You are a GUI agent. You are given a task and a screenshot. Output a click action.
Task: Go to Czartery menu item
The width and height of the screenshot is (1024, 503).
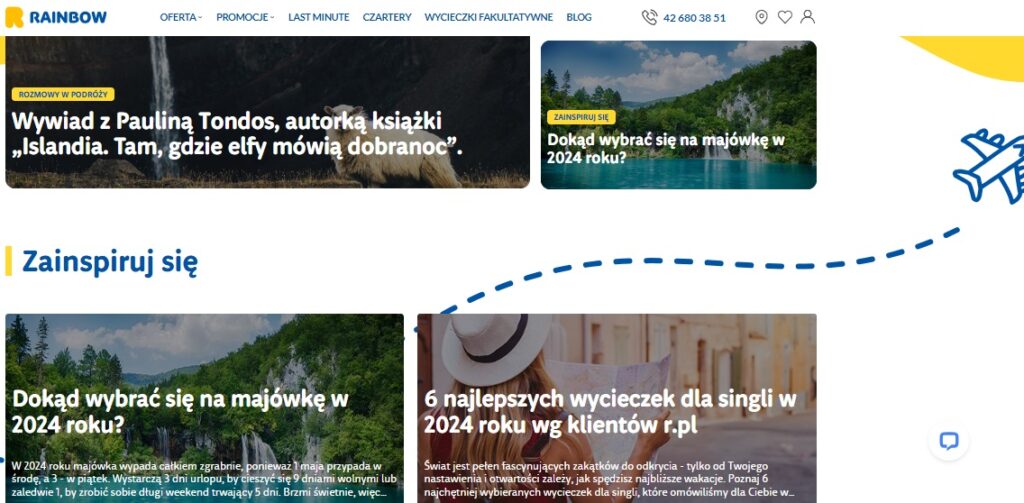click(387, 18)
